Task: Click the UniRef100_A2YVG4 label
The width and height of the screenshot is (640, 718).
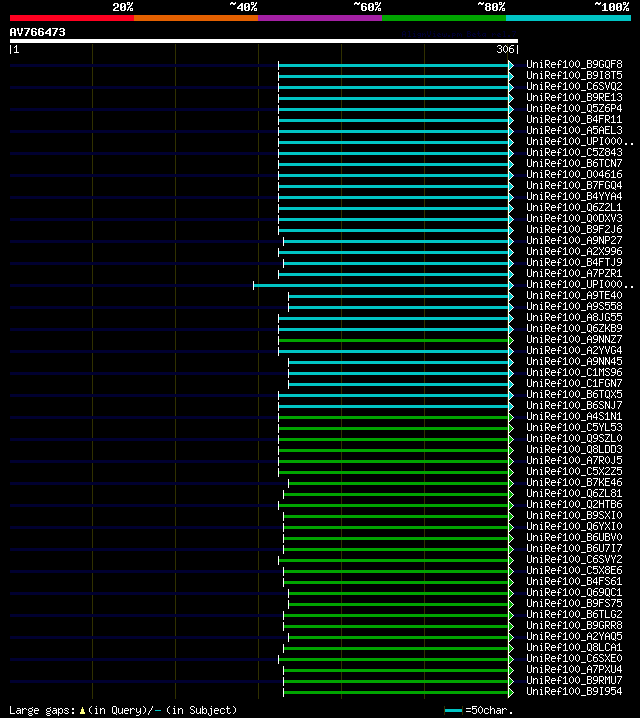Action: 574,350
